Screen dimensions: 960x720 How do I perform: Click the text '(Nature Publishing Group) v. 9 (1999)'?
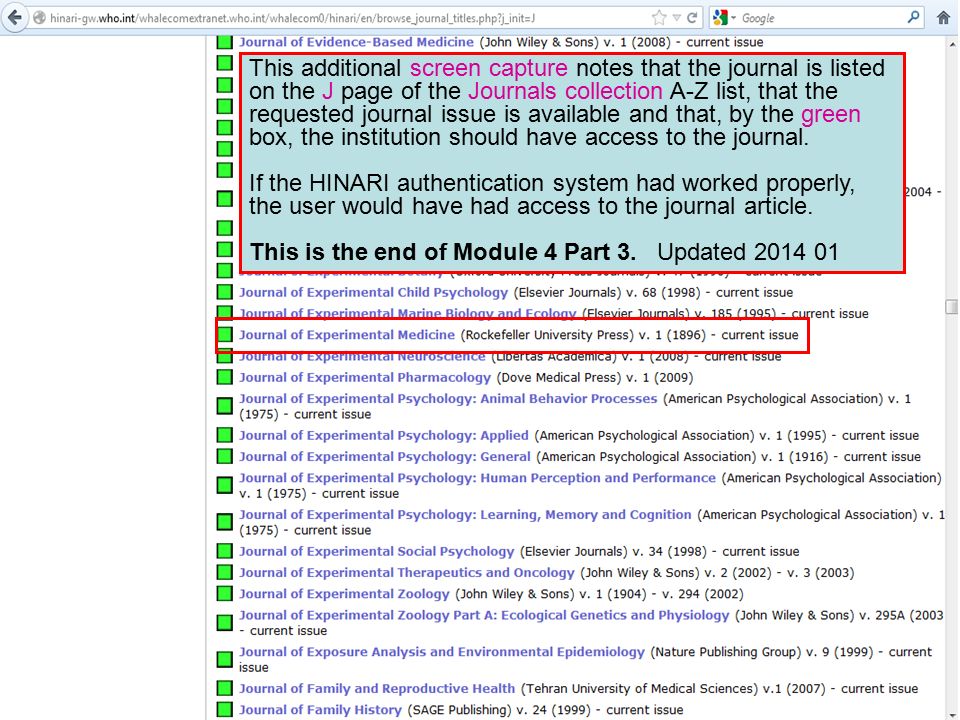tap(762, 652)
